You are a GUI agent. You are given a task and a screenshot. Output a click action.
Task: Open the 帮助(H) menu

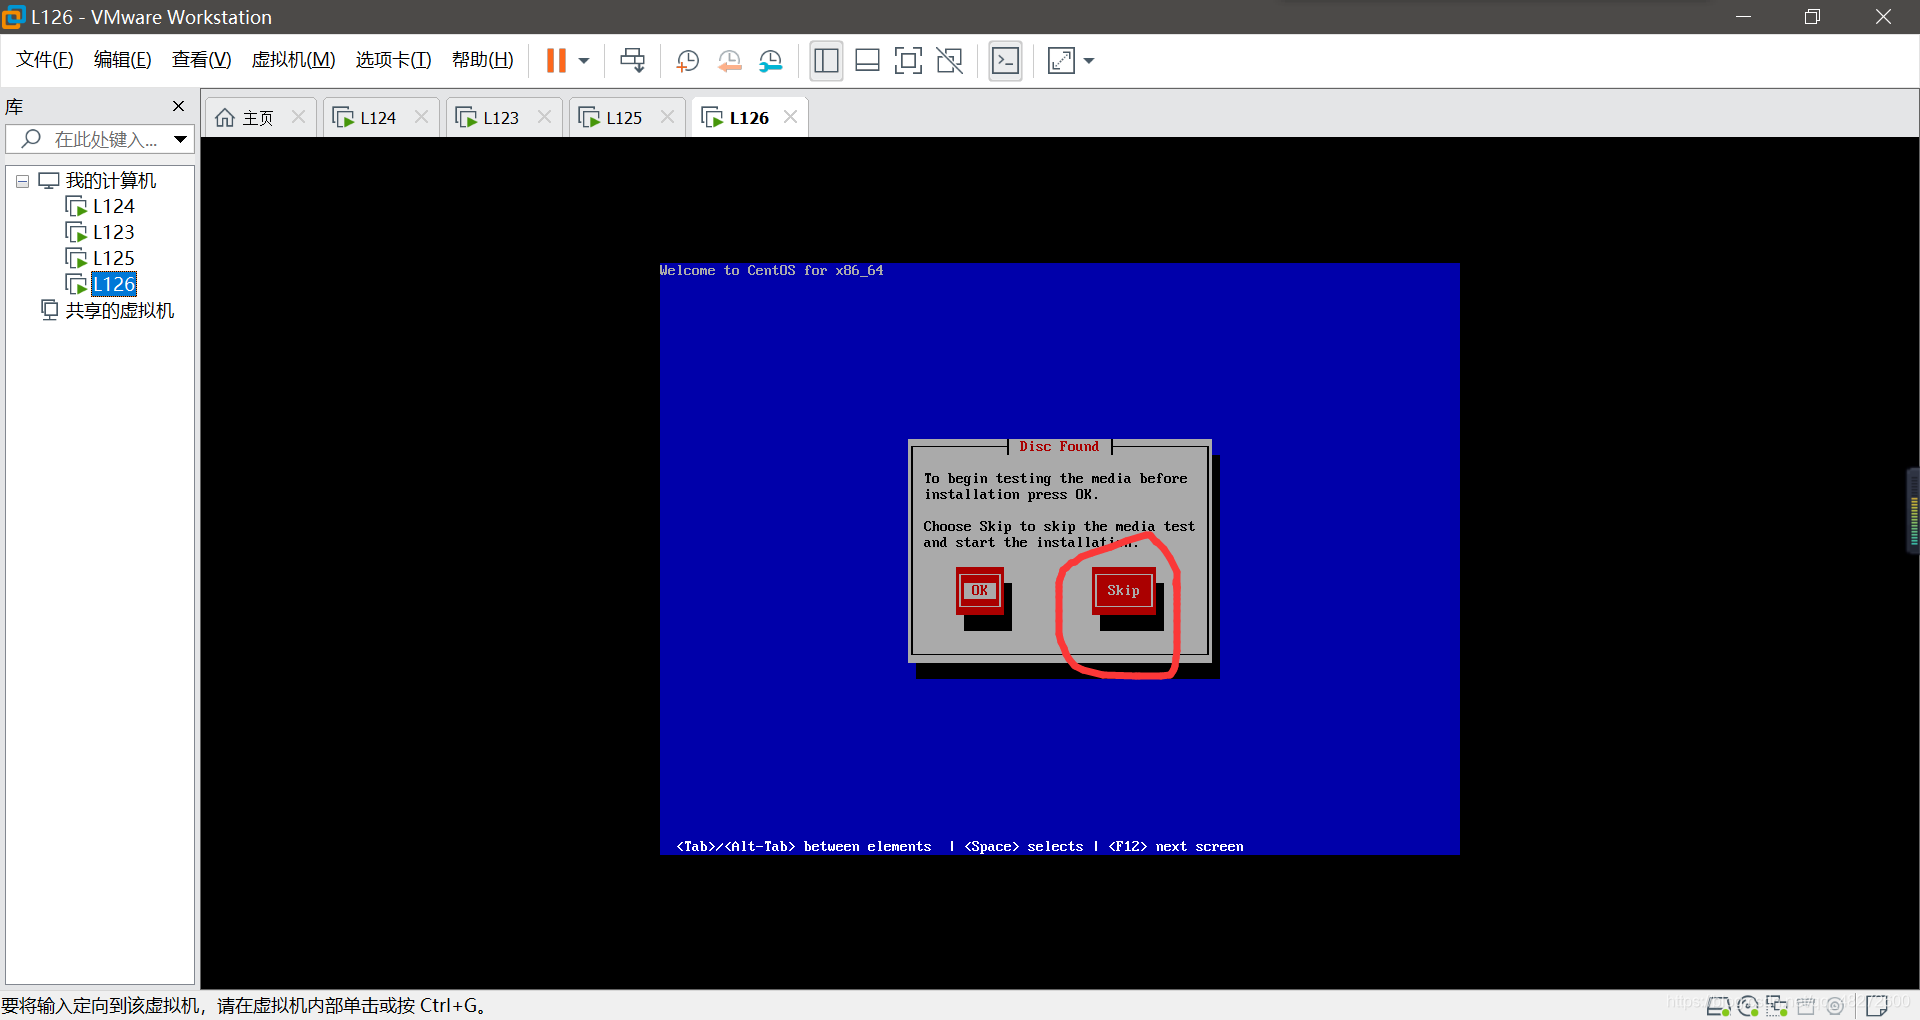click(483, 60)
